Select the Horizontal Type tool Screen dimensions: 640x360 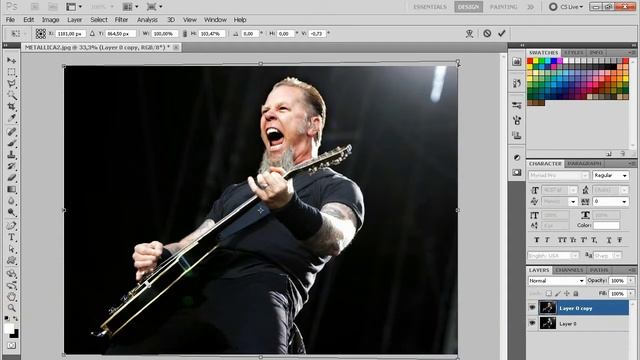point(11,237)
